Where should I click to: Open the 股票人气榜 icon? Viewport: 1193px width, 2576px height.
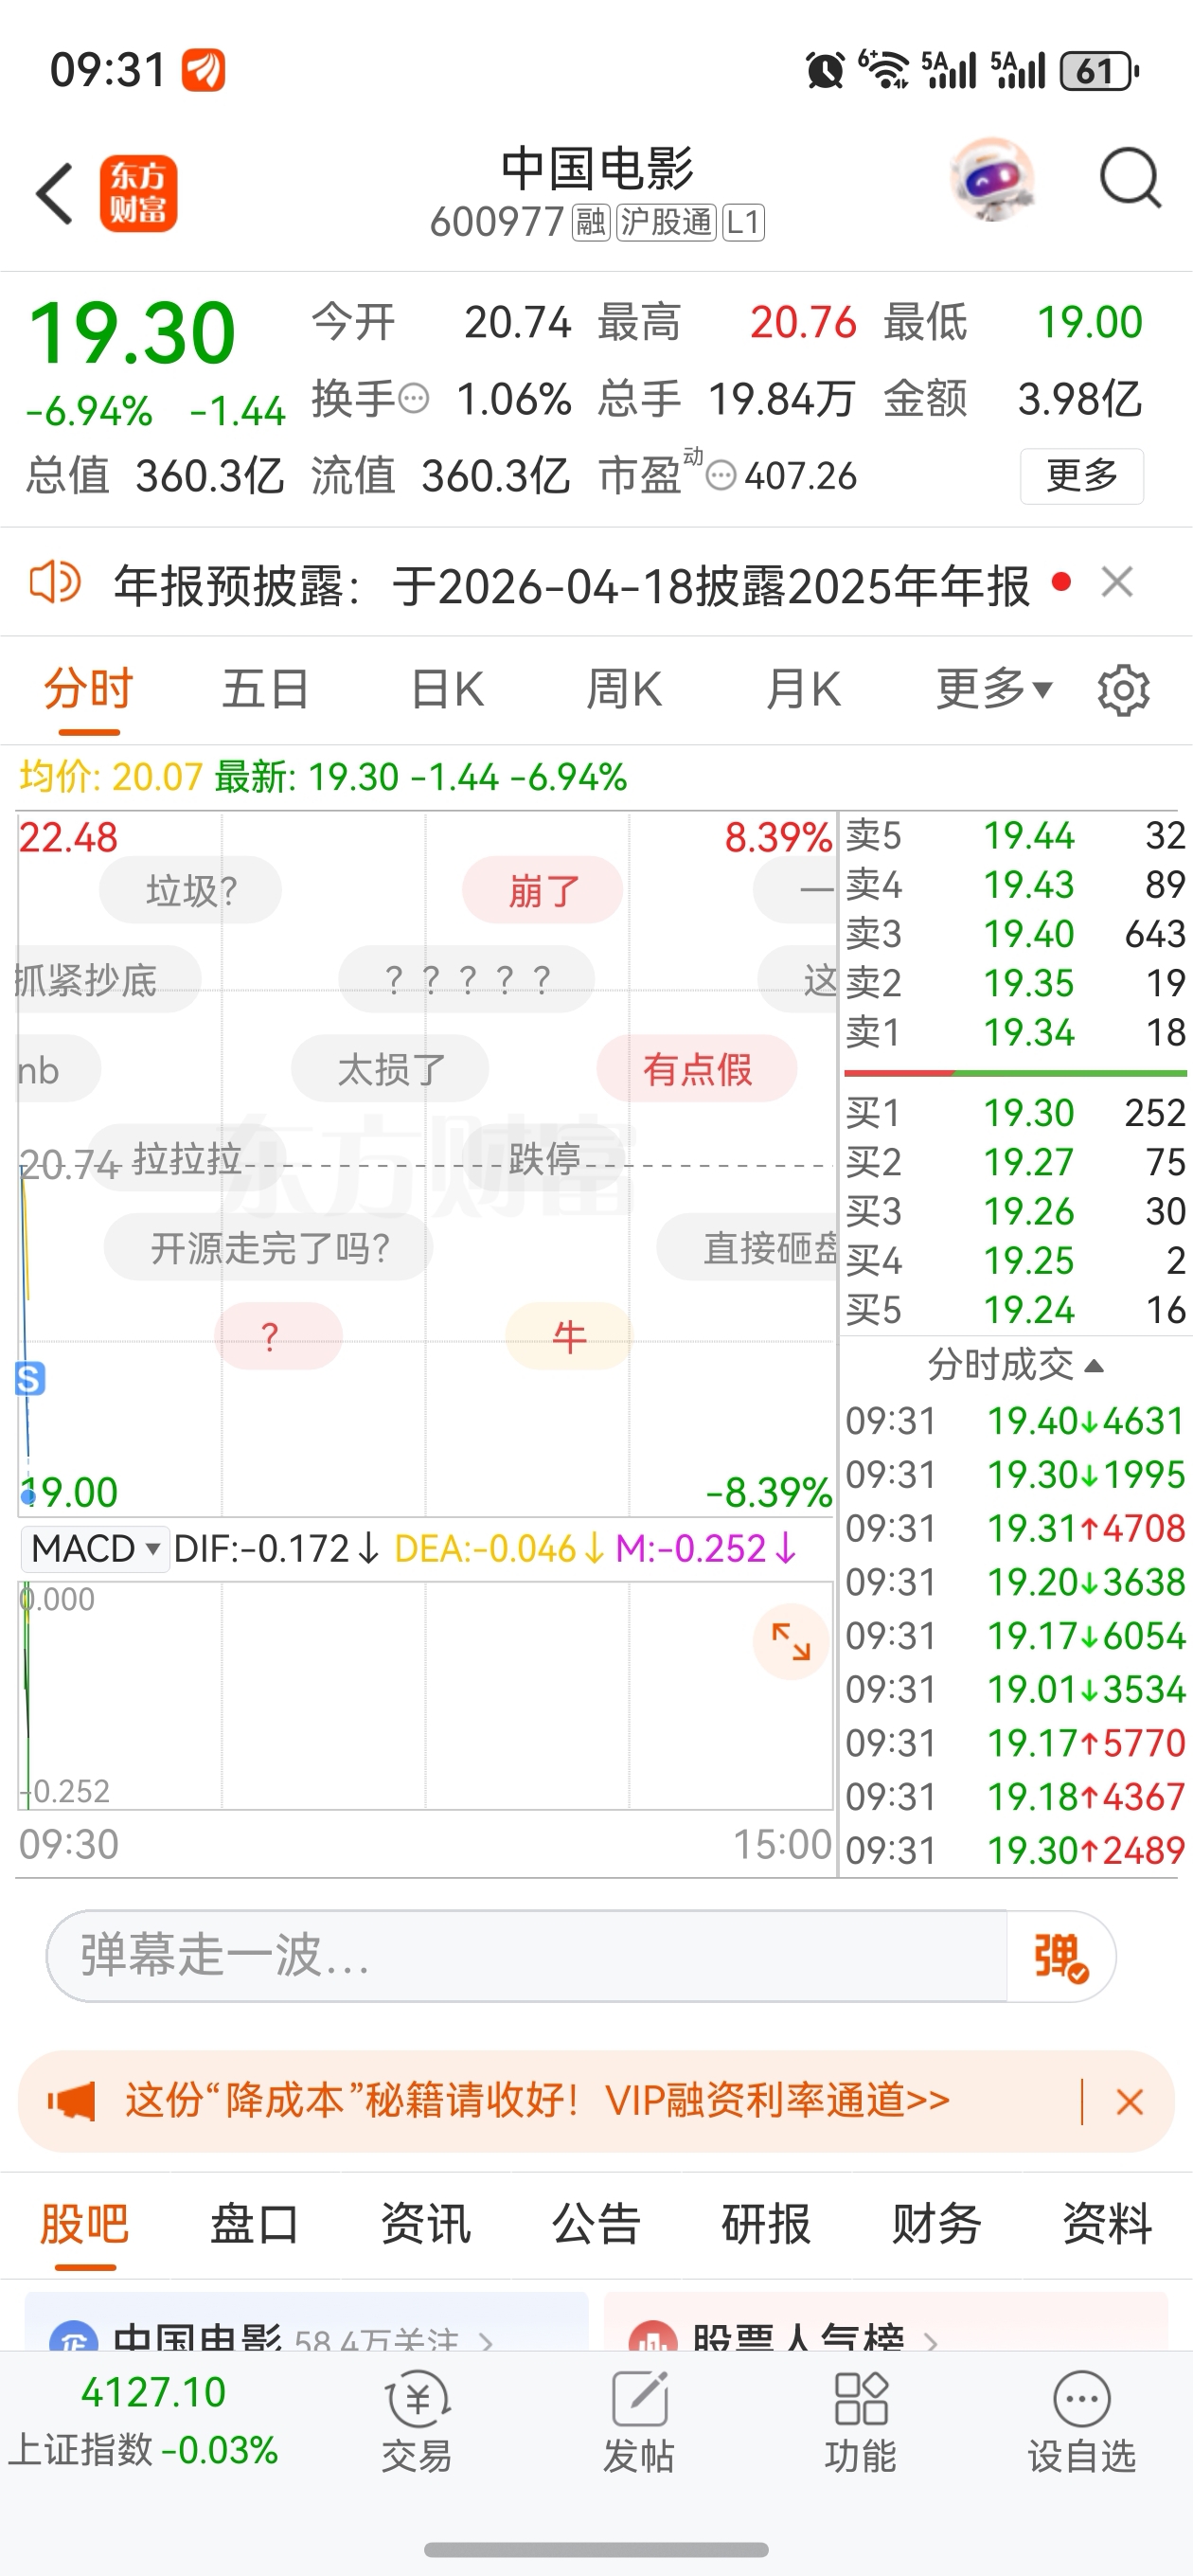click(653, 2338)
